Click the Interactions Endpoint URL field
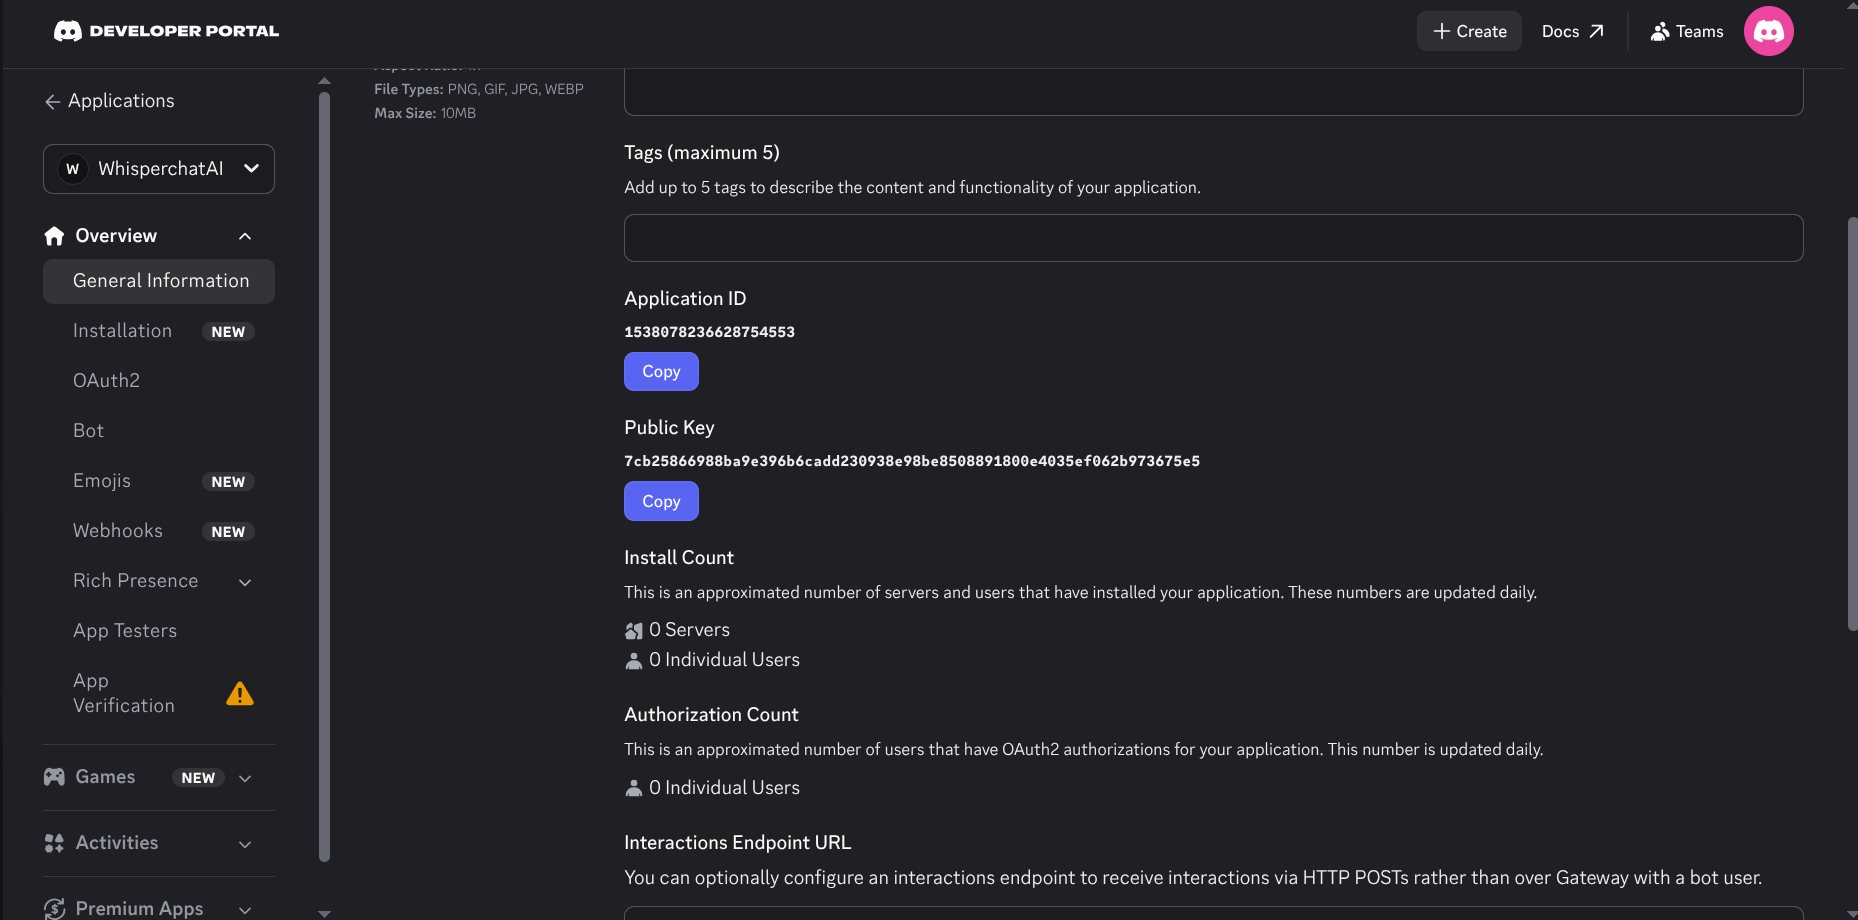The image size is (1858, 920). [1213, 913]
